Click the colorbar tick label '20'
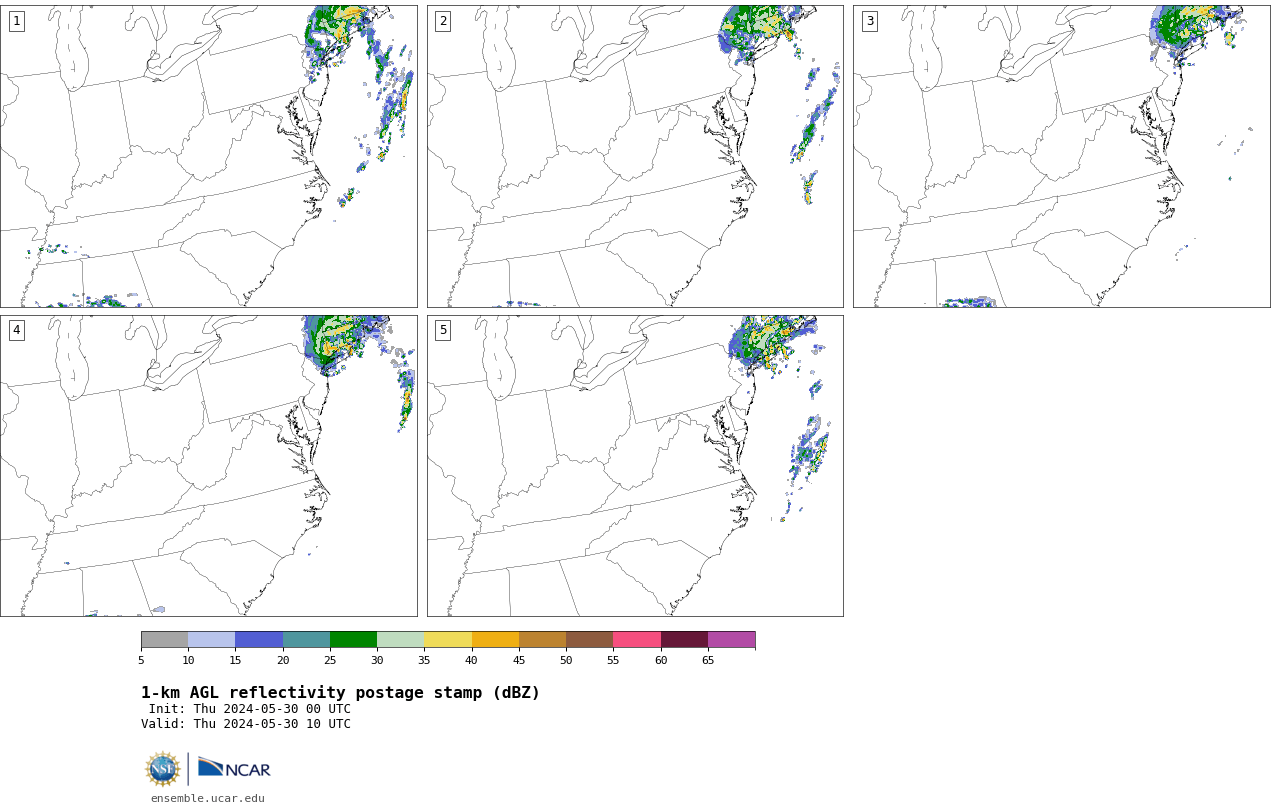The width and height of the screenshot is (1280, 809). [283, 660]
